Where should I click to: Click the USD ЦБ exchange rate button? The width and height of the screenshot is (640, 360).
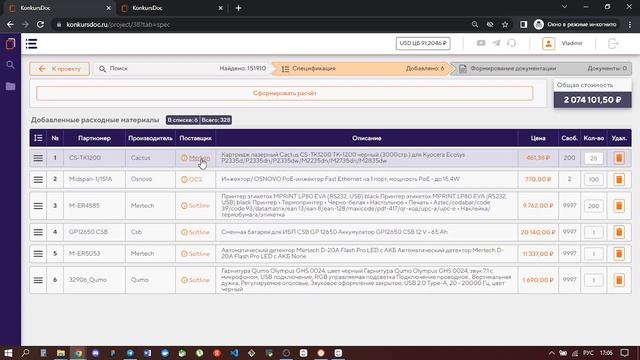423,43
